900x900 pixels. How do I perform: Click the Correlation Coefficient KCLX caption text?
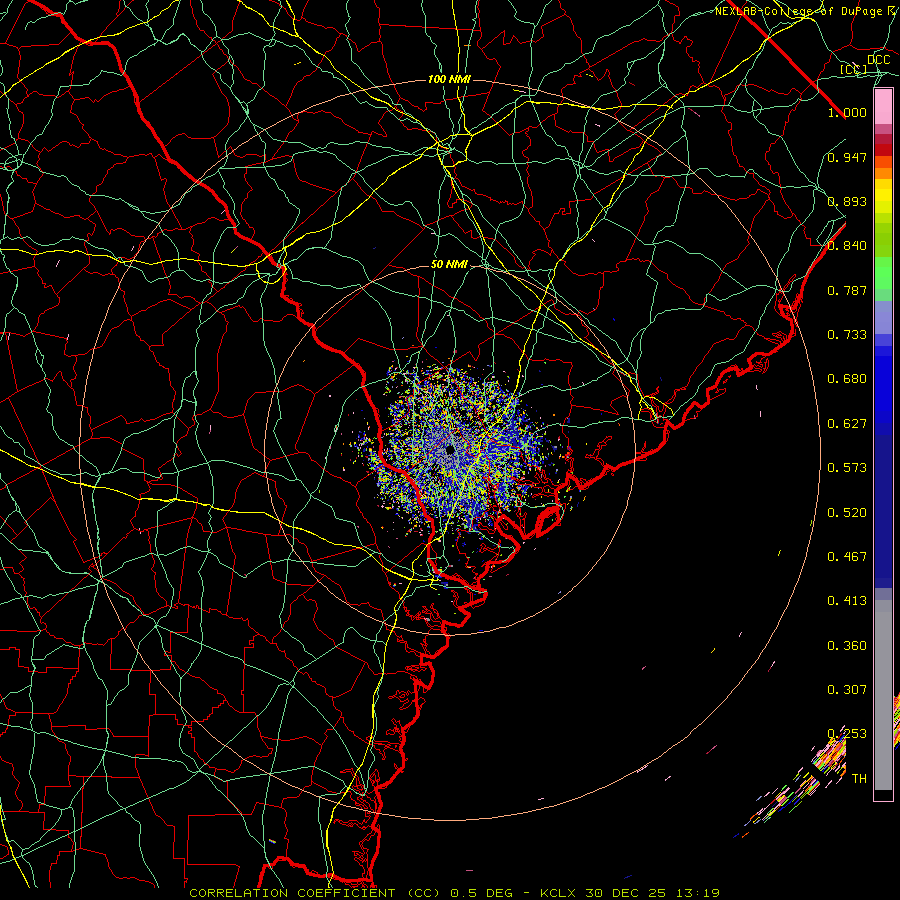pyautogui.click(x=455, y=893)
